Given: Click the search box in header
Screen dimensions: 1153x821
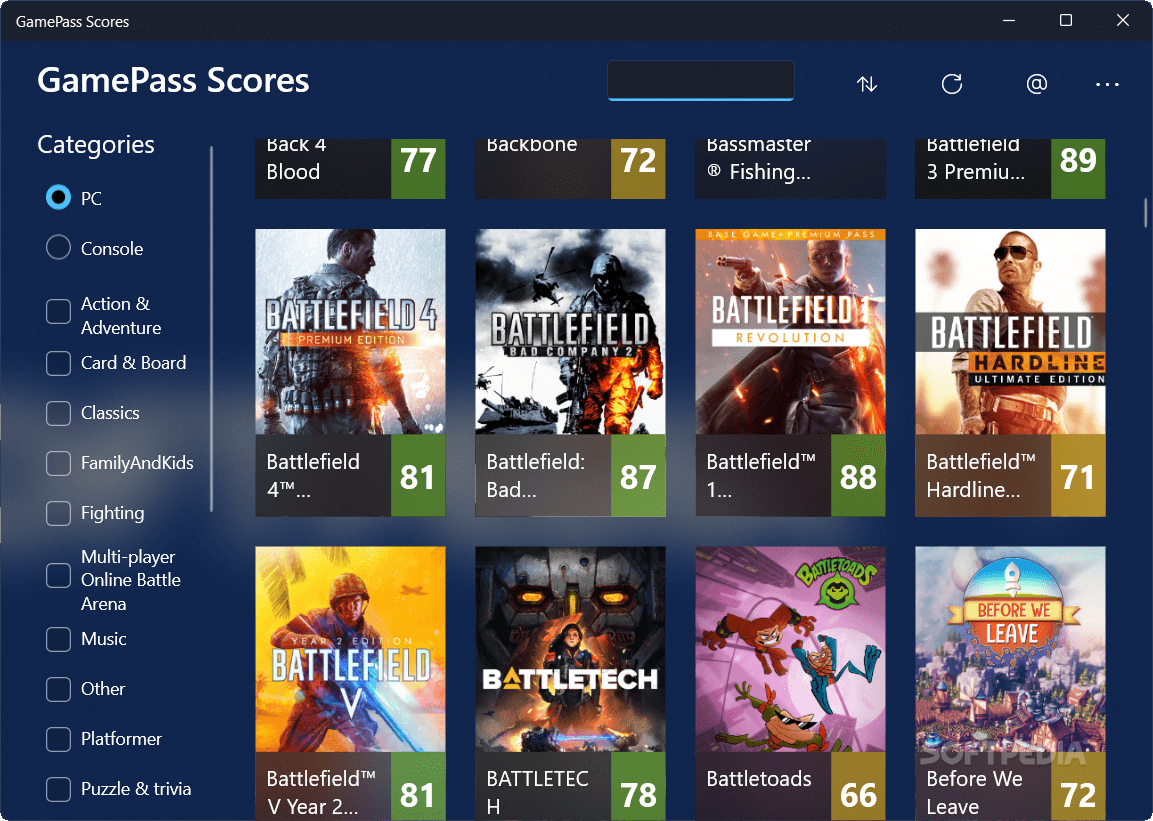Looking at the screenshot, I should pos(701,80).
